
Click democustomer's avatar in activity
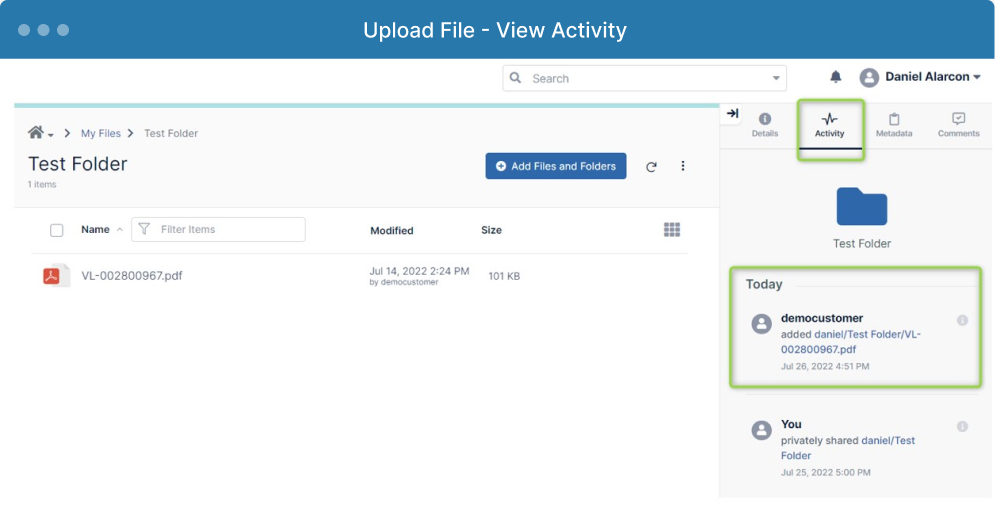(x=761, y=324)
